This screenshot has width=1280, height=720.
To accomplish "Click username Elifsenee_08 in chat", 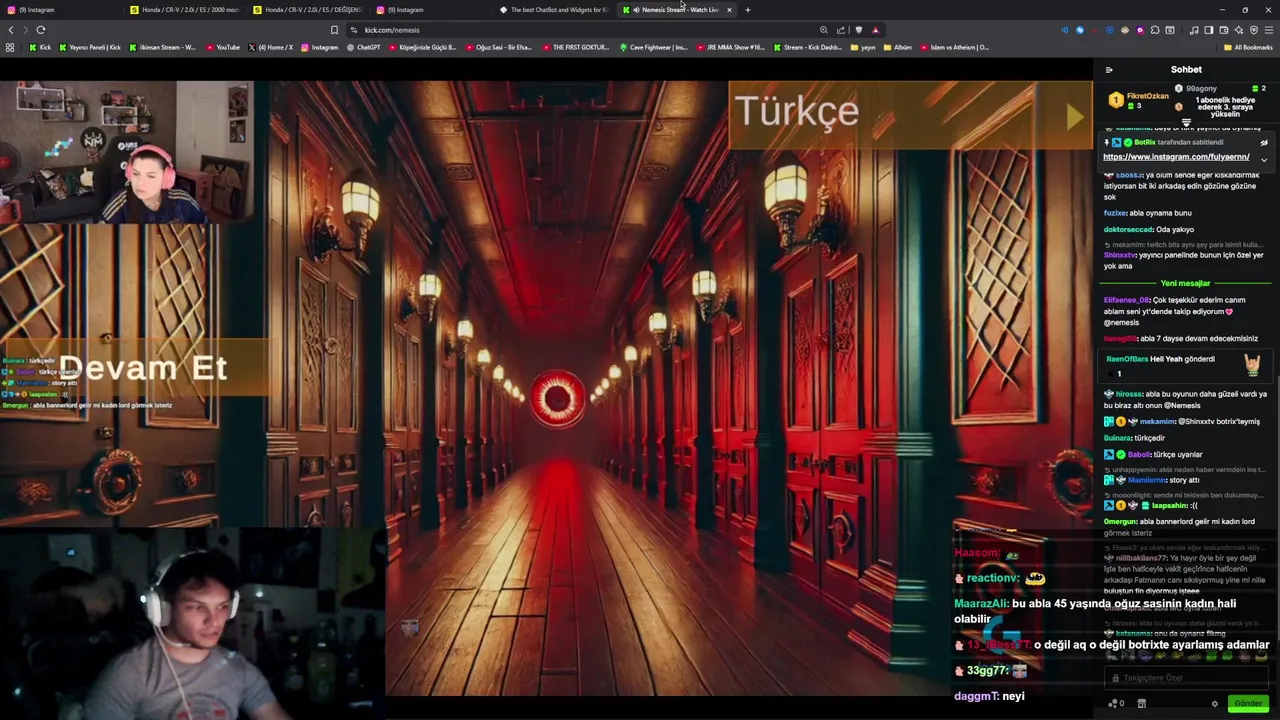I will point(1126,300).
